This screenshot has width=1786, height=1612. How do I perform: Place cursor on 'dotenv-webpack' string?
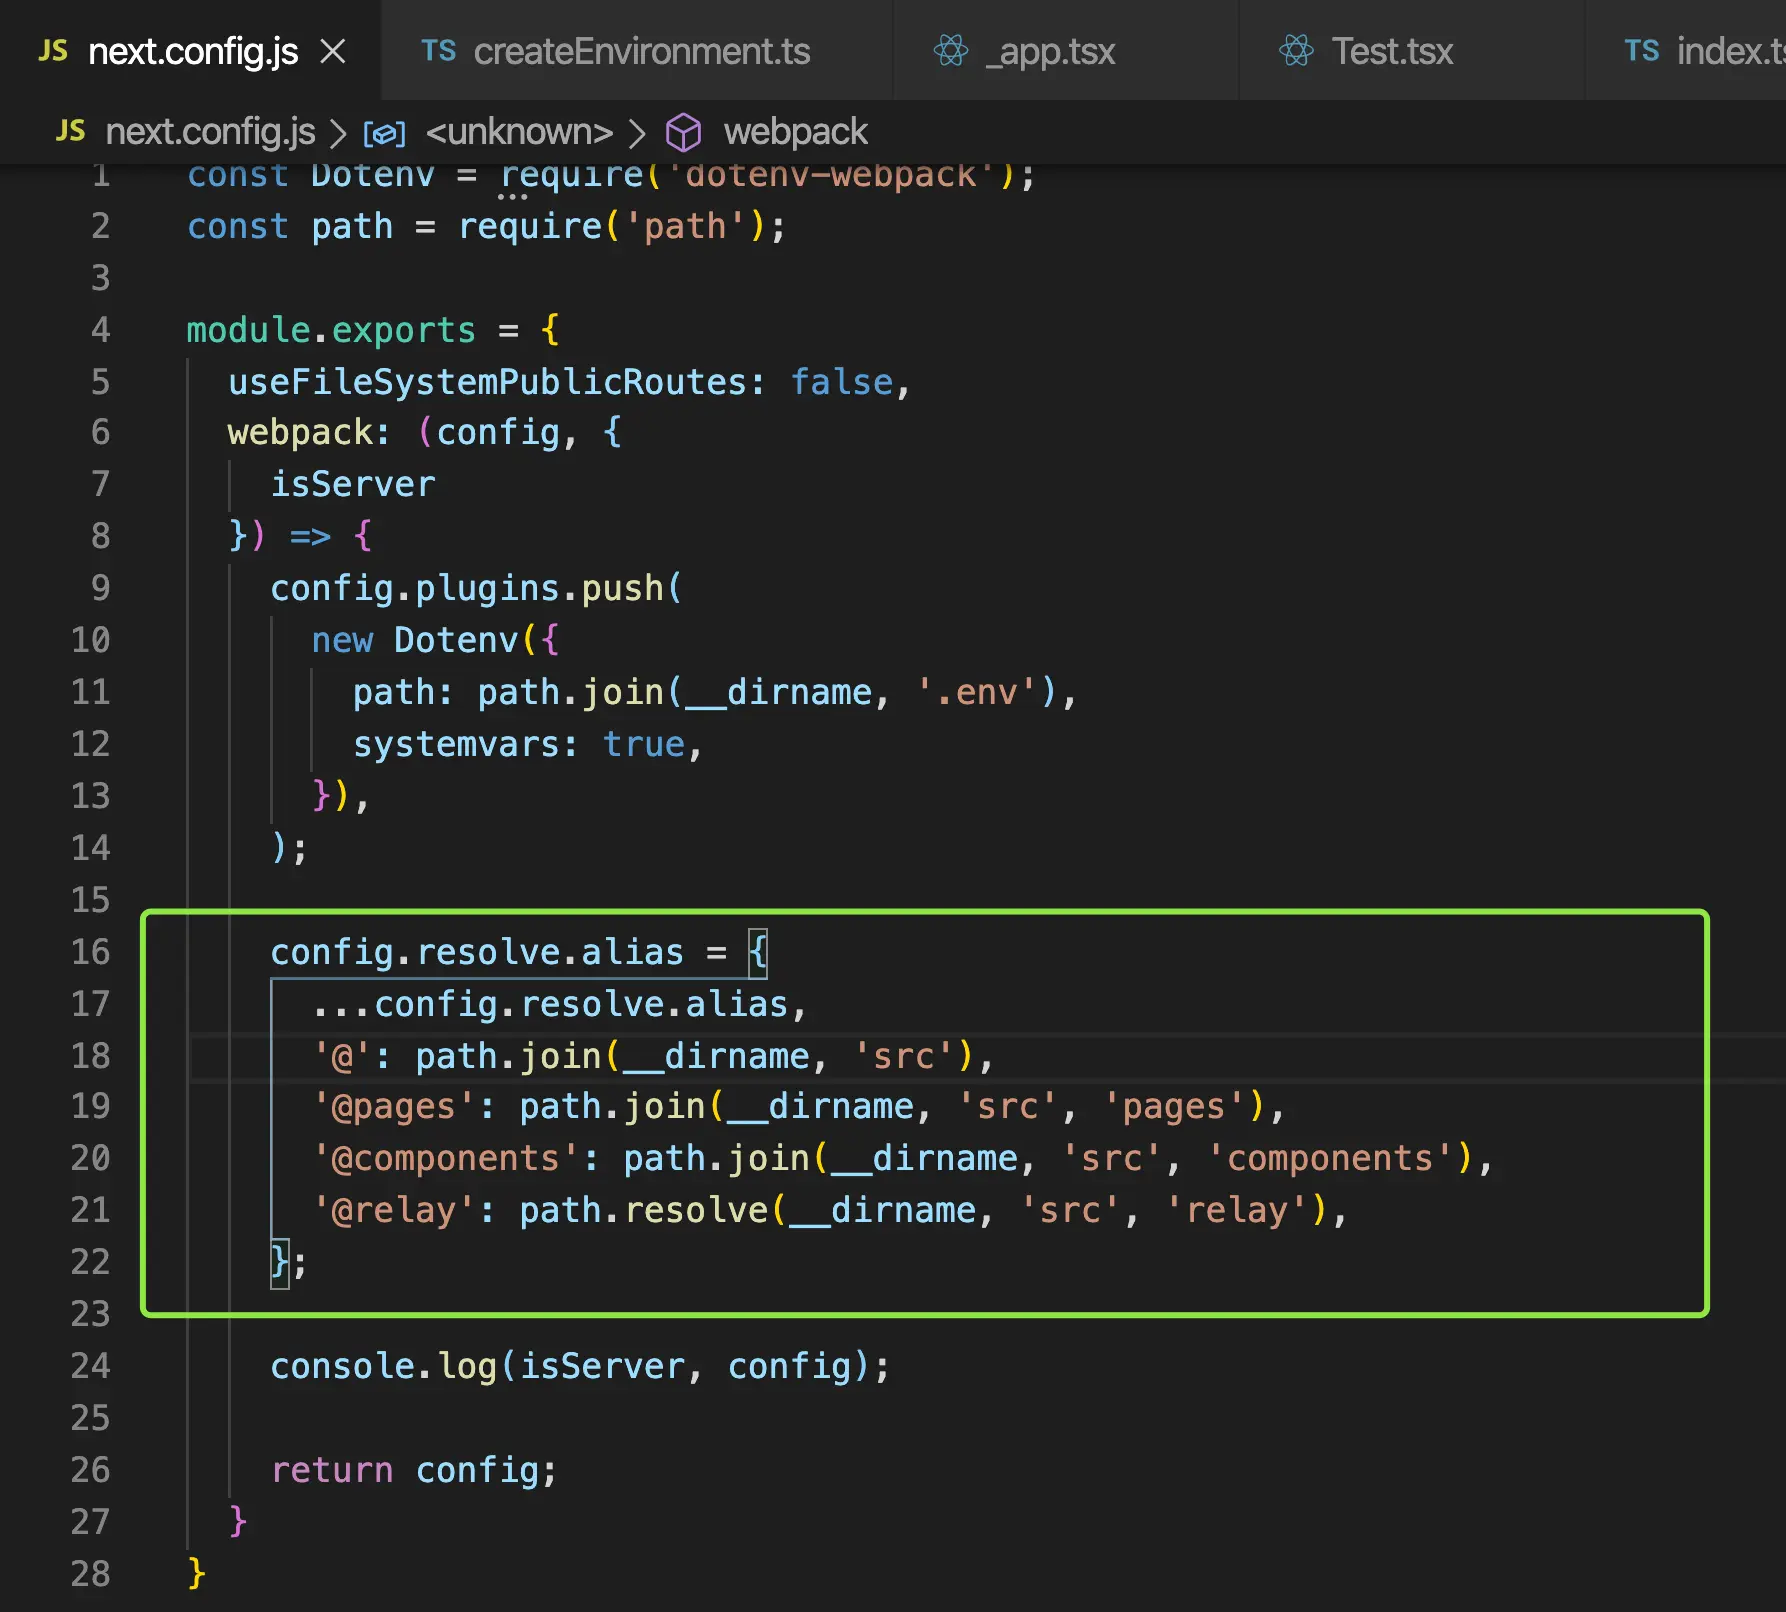[830, 175]
